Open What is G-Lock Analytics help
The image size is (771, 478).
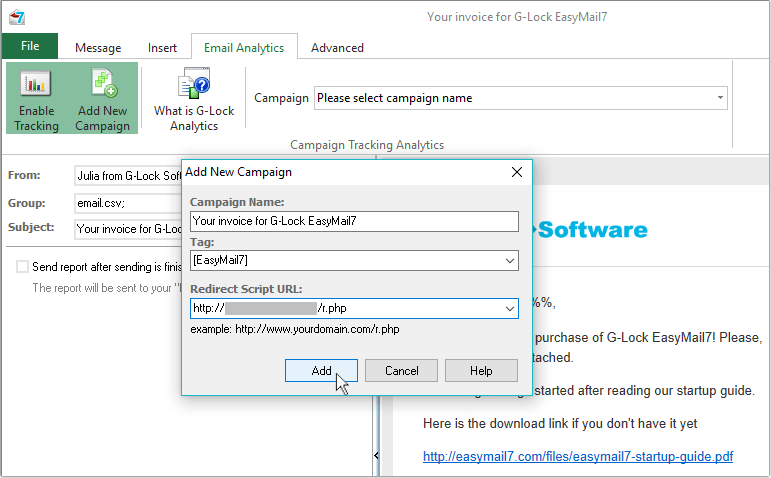194,99
